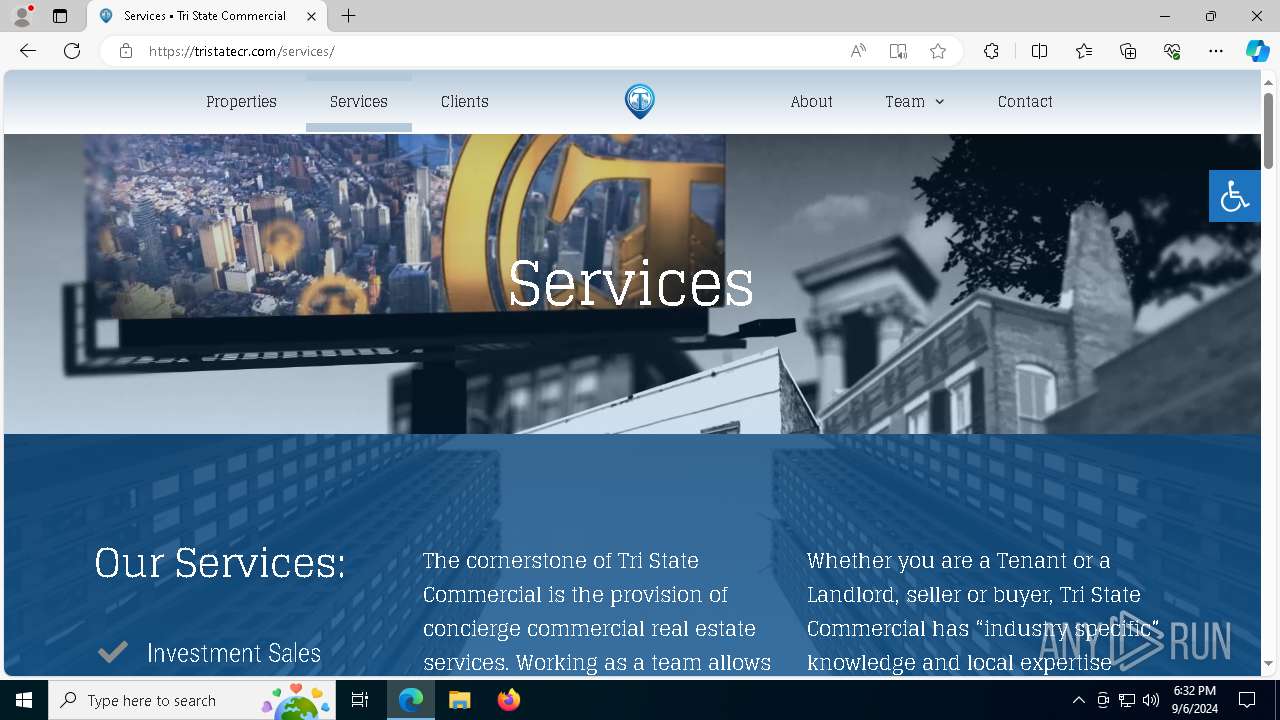Open browser Collections

click(1128, 51)
